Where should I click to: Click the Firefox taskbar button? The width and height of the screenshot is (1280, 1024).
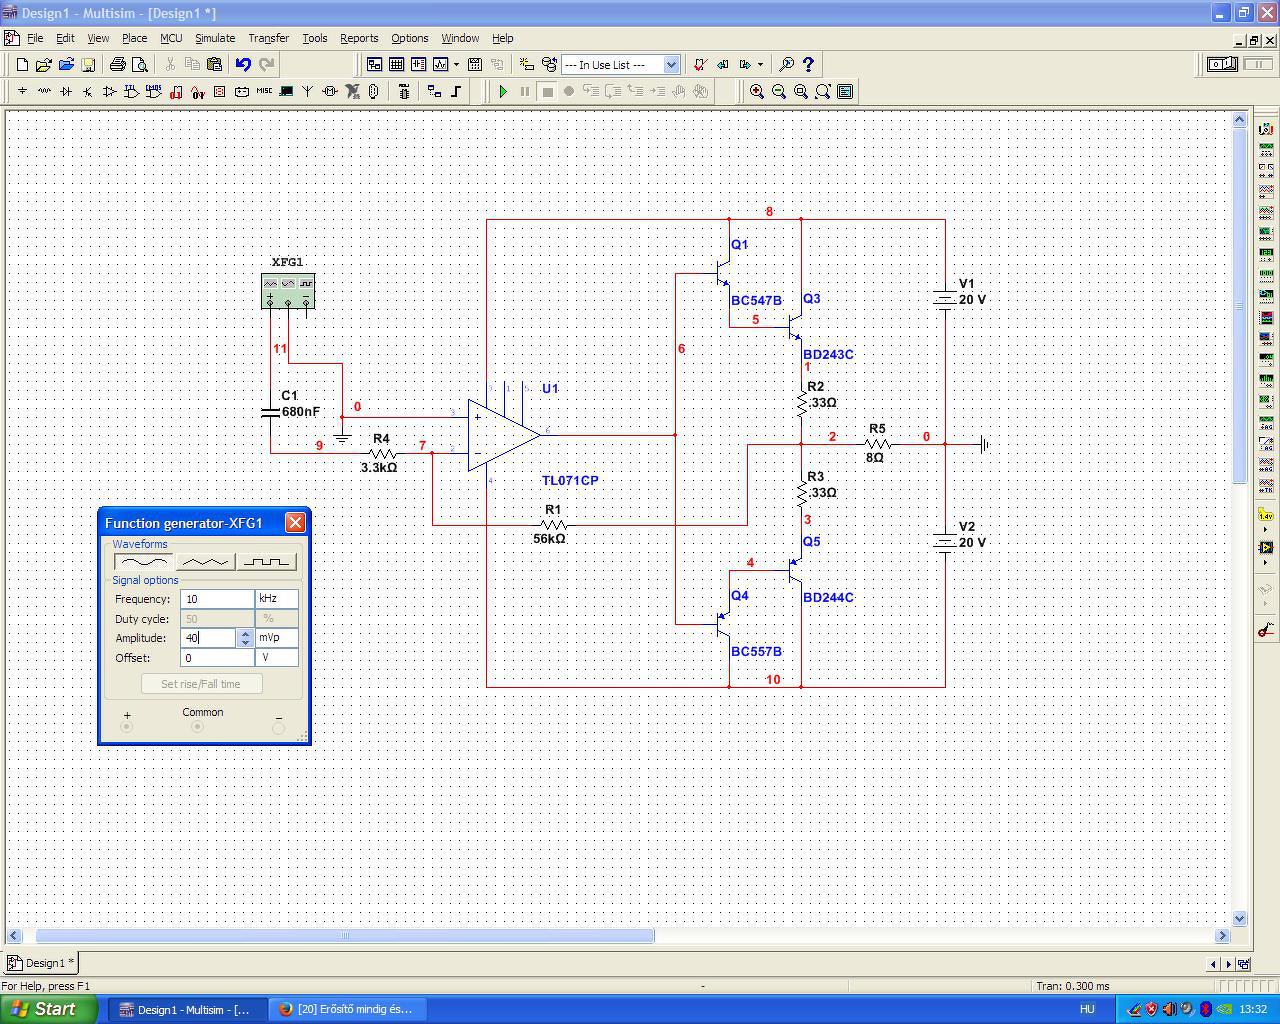click(346, 1009)
